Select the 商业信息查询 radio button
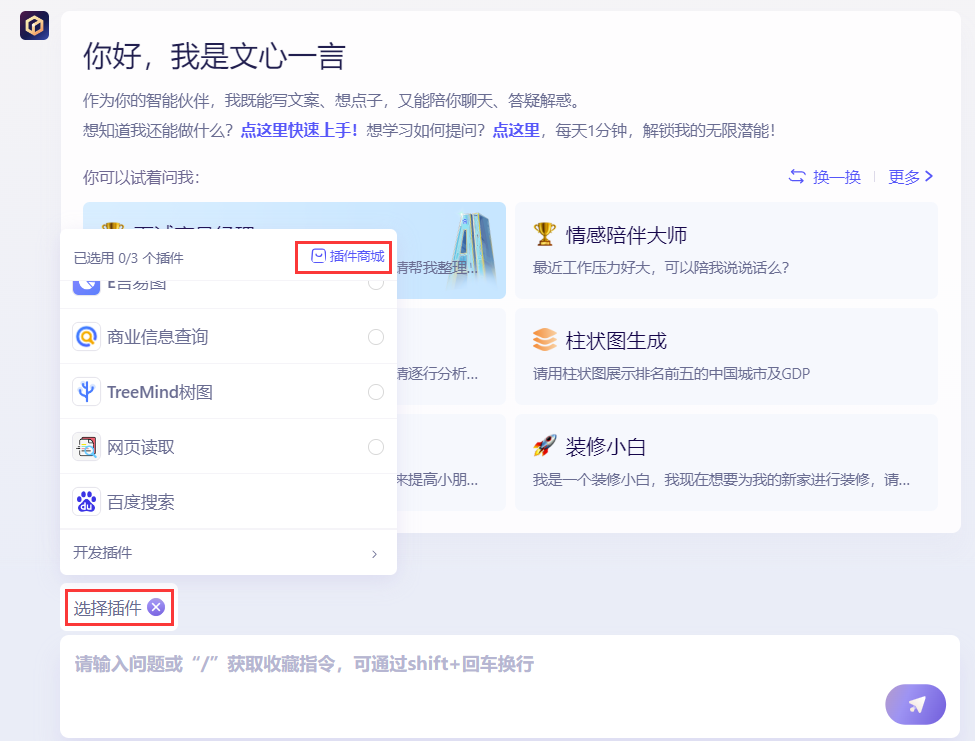Image resolution: width=975 pixels, height=741 pixels. (376, 337)
